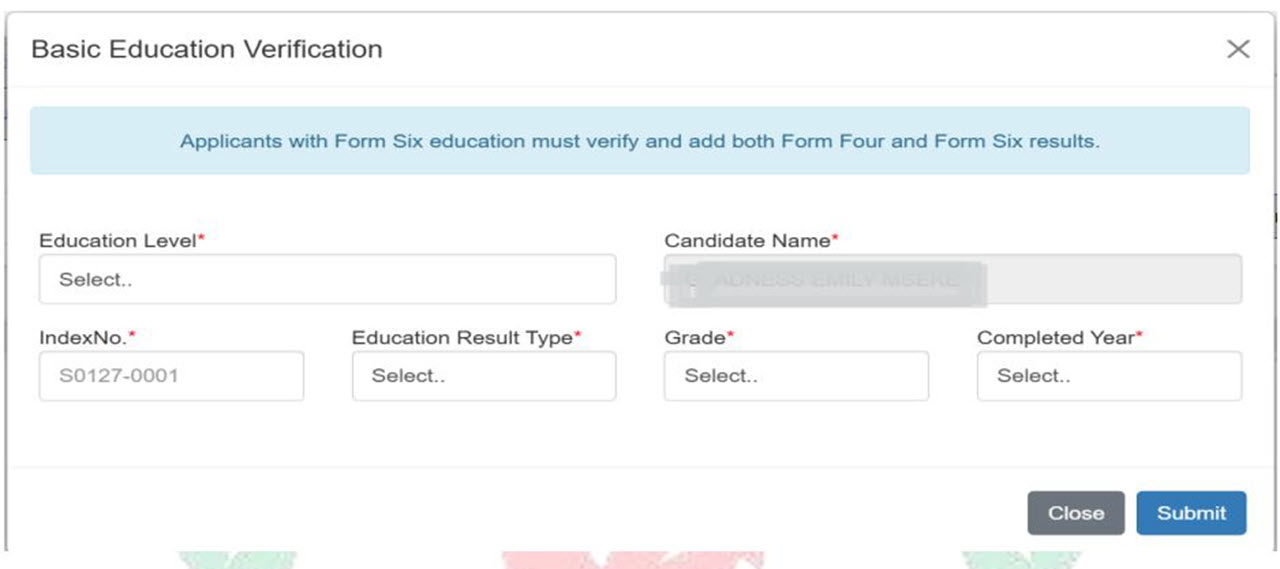Click the Education Level field label
1280x569 pixels.
pos(117,241)
